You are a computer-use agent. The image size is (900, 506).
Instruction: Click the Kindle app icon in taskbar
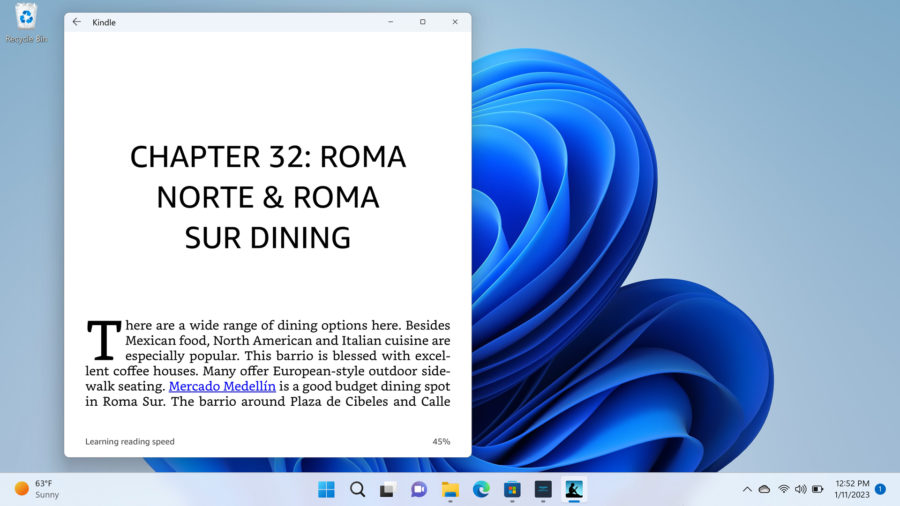click(x=574, y=489)
